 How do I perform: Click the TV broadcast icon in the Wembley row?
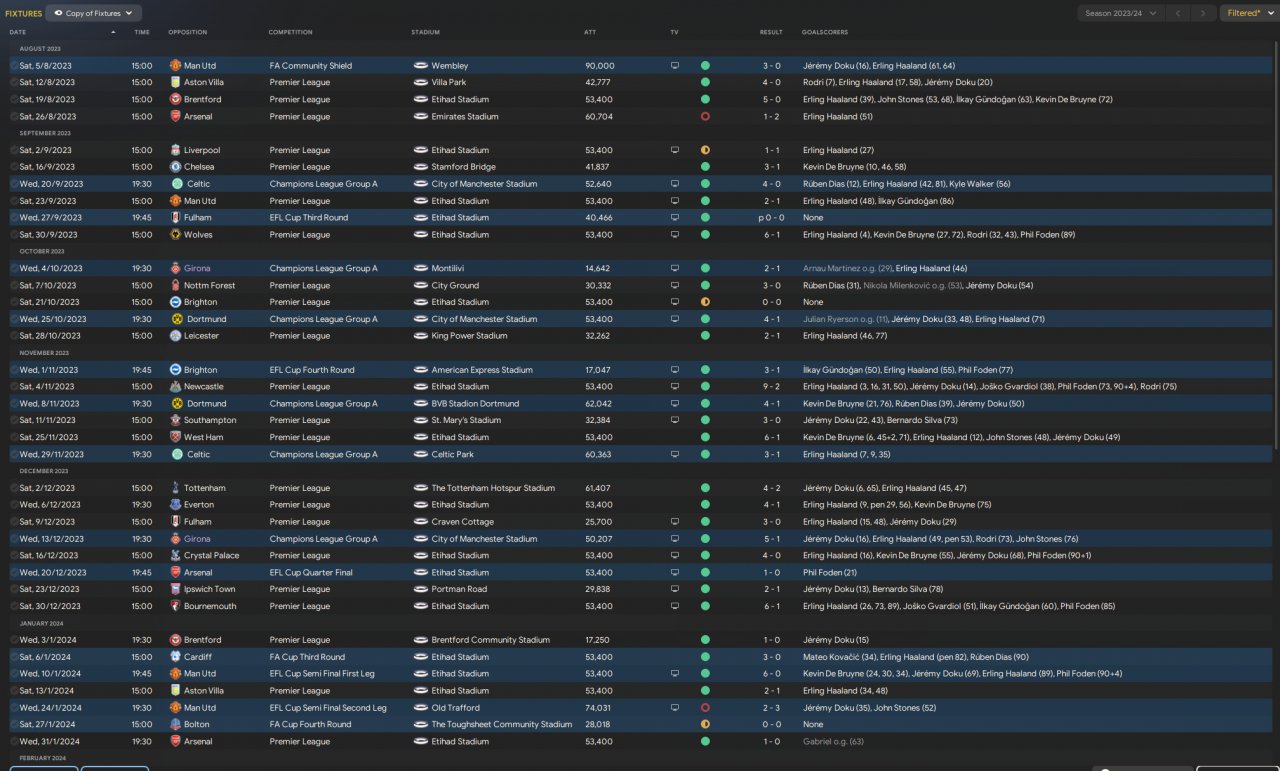coord(675,66)
